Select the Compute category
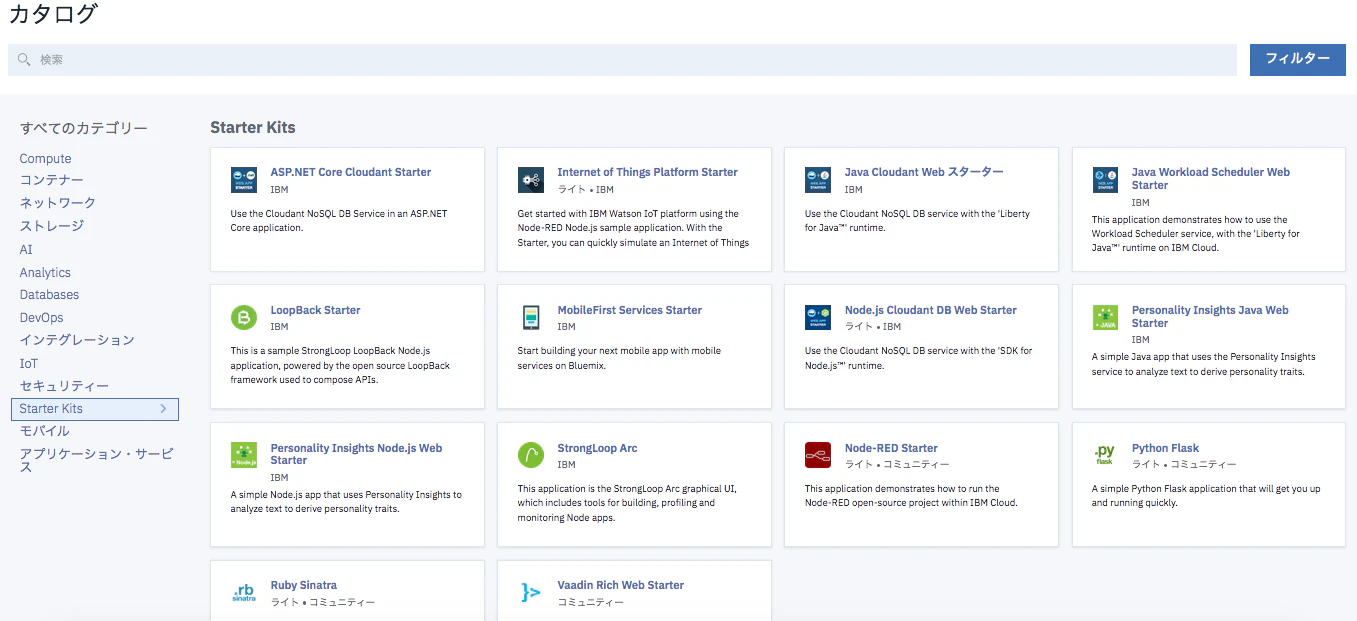Image resolution: width=1357 pixels, height=621 pixels. pyautogui.click(x=46, y=159)
